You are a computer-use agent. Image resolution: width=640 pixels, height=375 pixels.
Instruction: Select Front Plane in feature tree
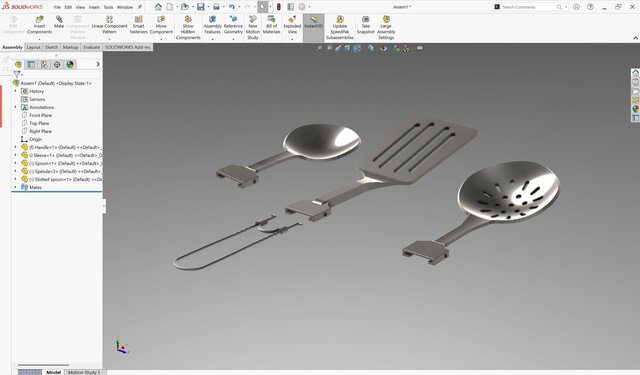[x=40, y=115]
